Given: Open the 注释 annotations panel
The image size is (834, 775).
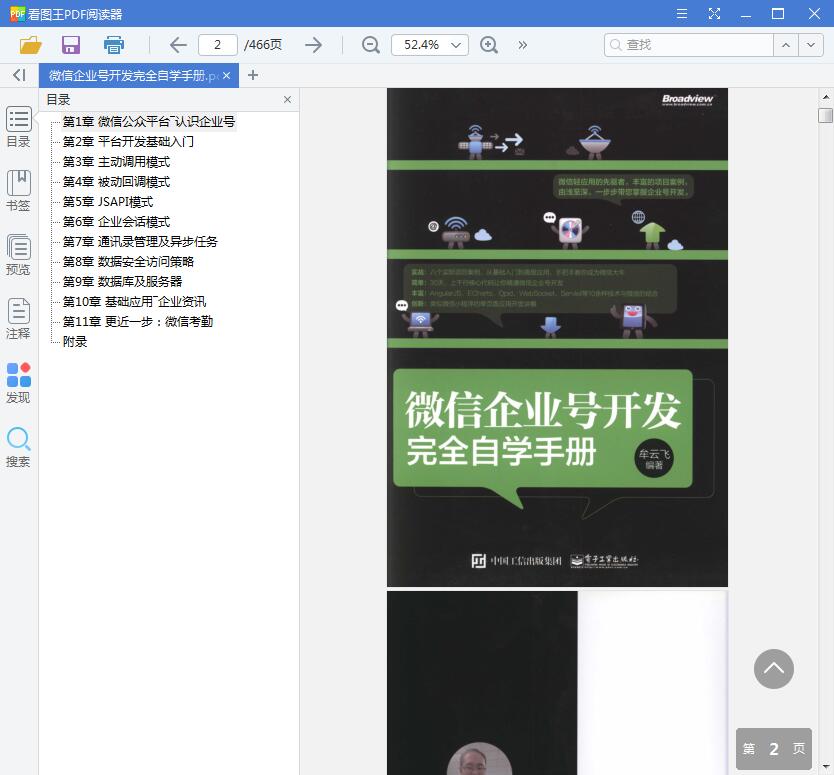Looking at the screenshot, I should (18, 318).
